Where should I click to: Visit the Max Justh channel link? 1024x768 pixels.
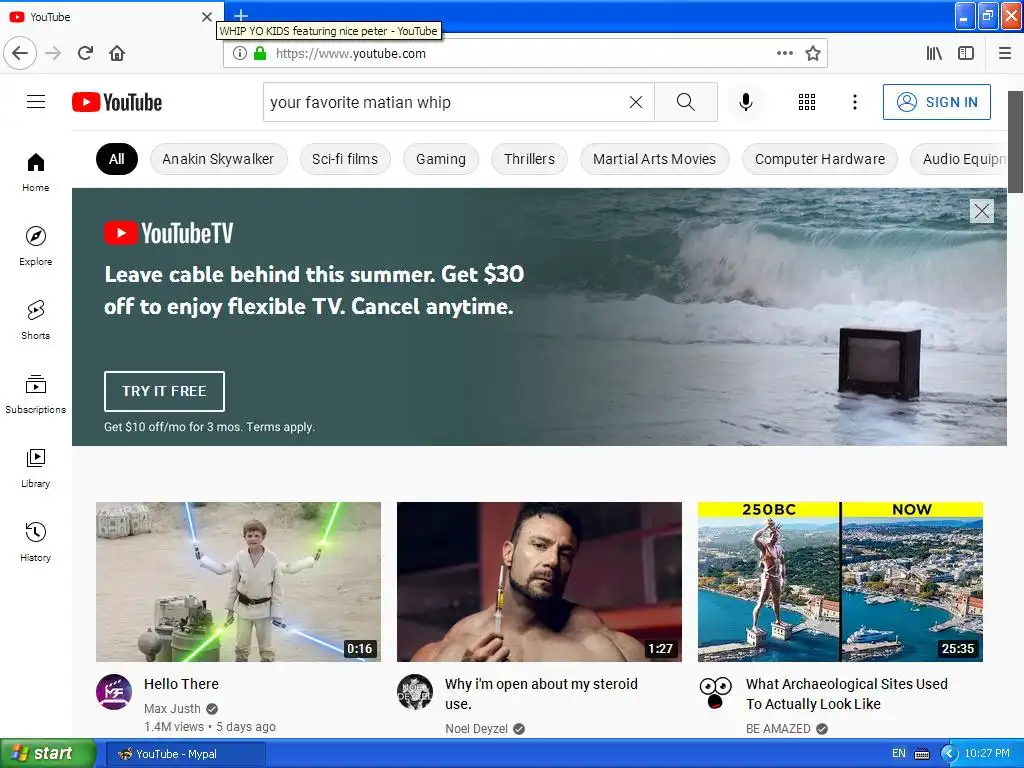tap(172, 709)
